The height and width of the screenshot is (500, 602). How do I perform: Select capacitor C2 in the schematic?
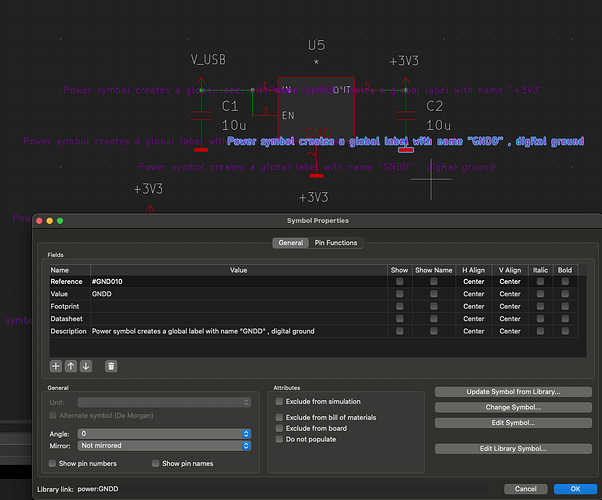[406, 116]
